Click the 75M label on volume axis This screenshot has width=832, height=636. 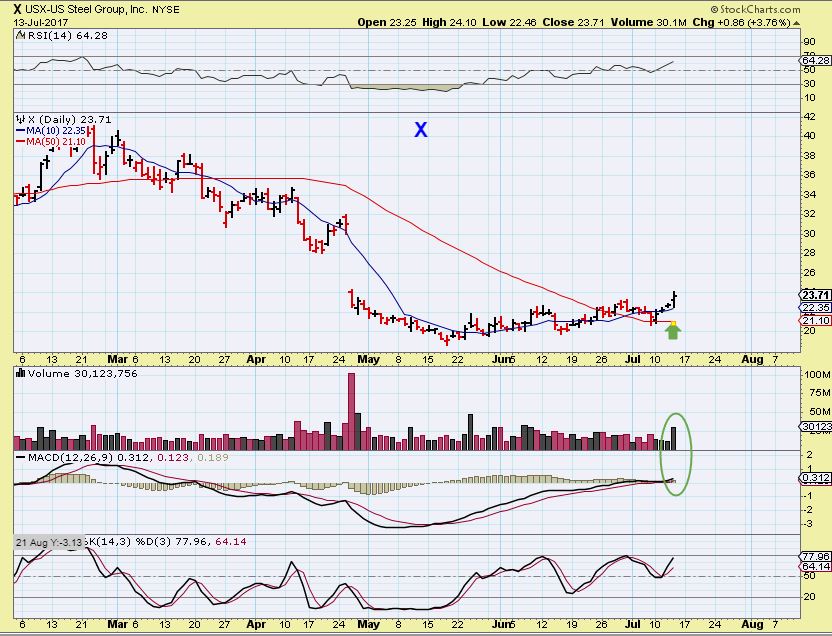819,393
